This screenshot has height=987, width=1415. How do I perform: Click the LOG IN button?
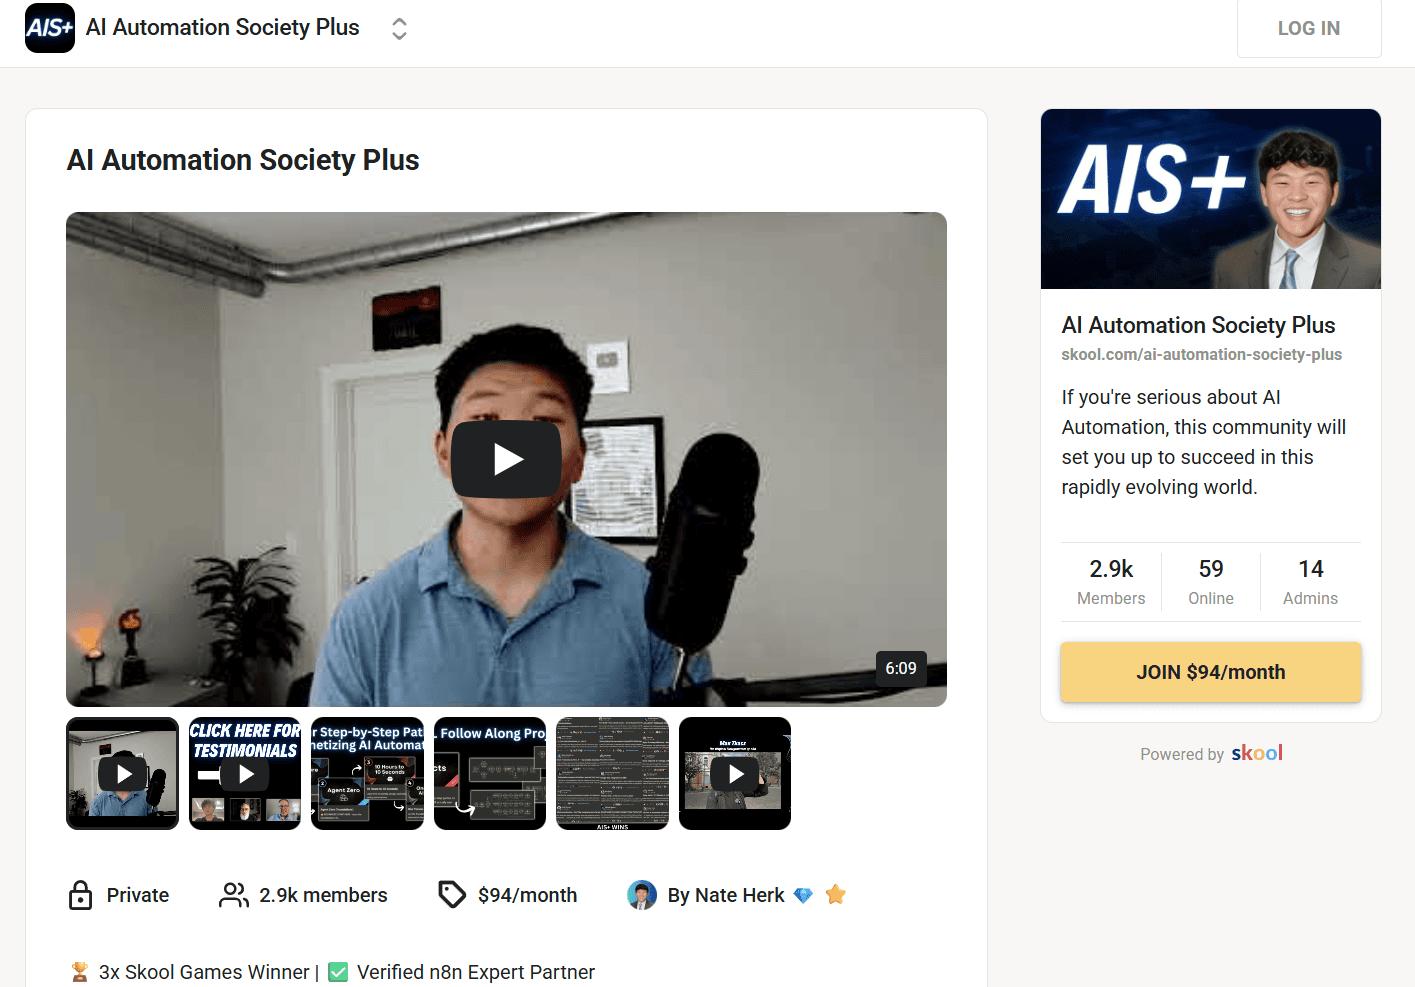[x=1308, y=28]
